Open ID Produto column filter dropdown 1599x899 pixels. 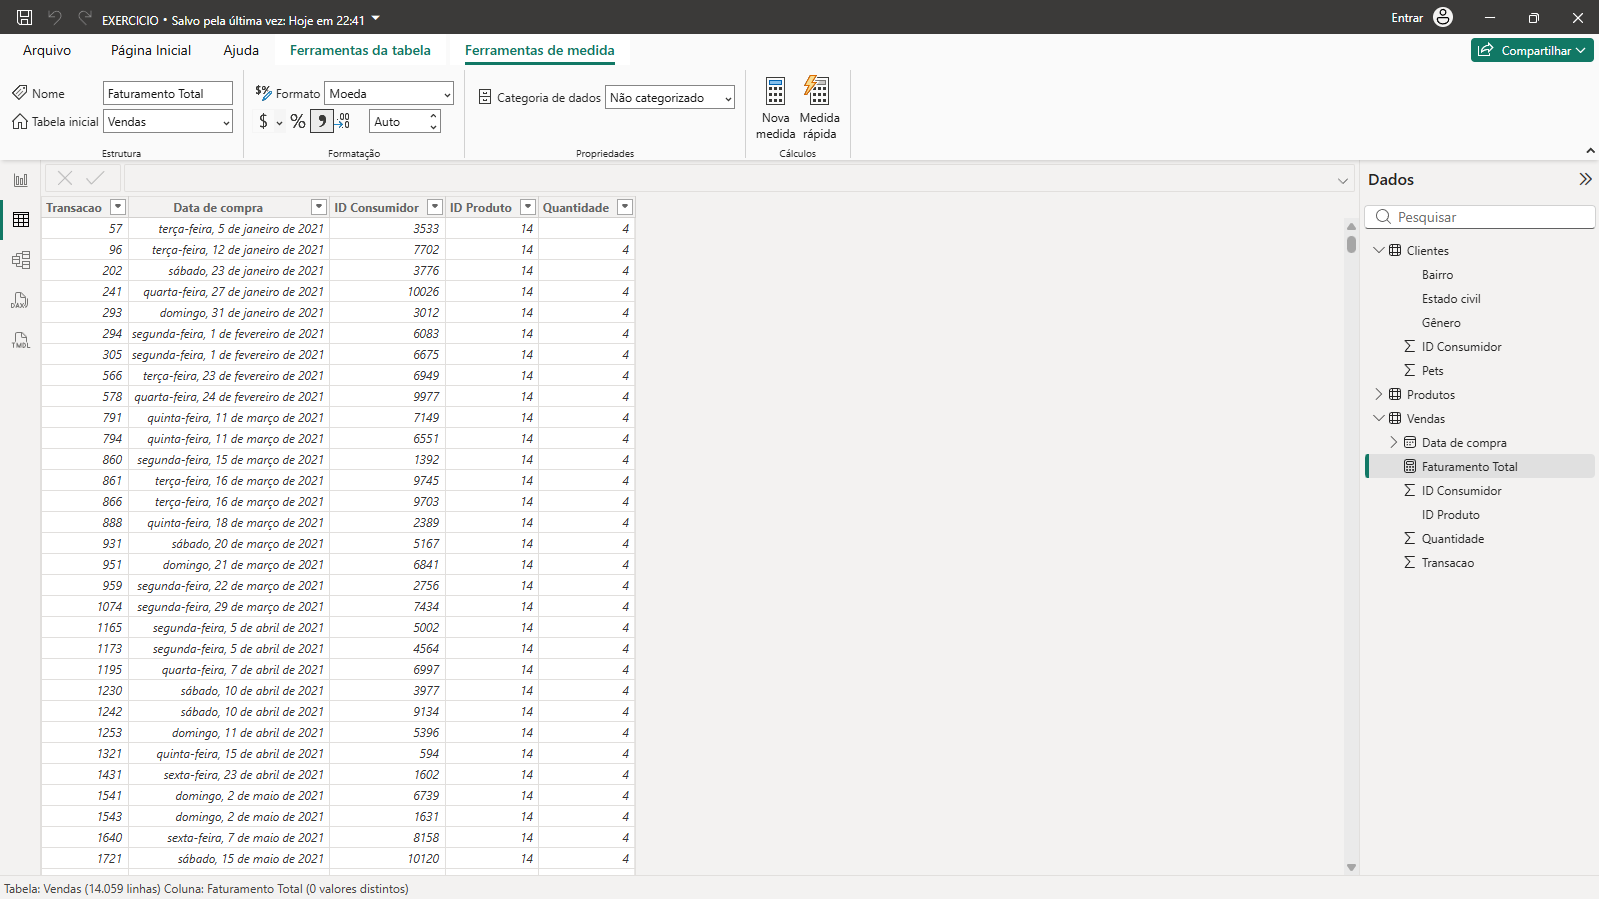coord(528,207)
